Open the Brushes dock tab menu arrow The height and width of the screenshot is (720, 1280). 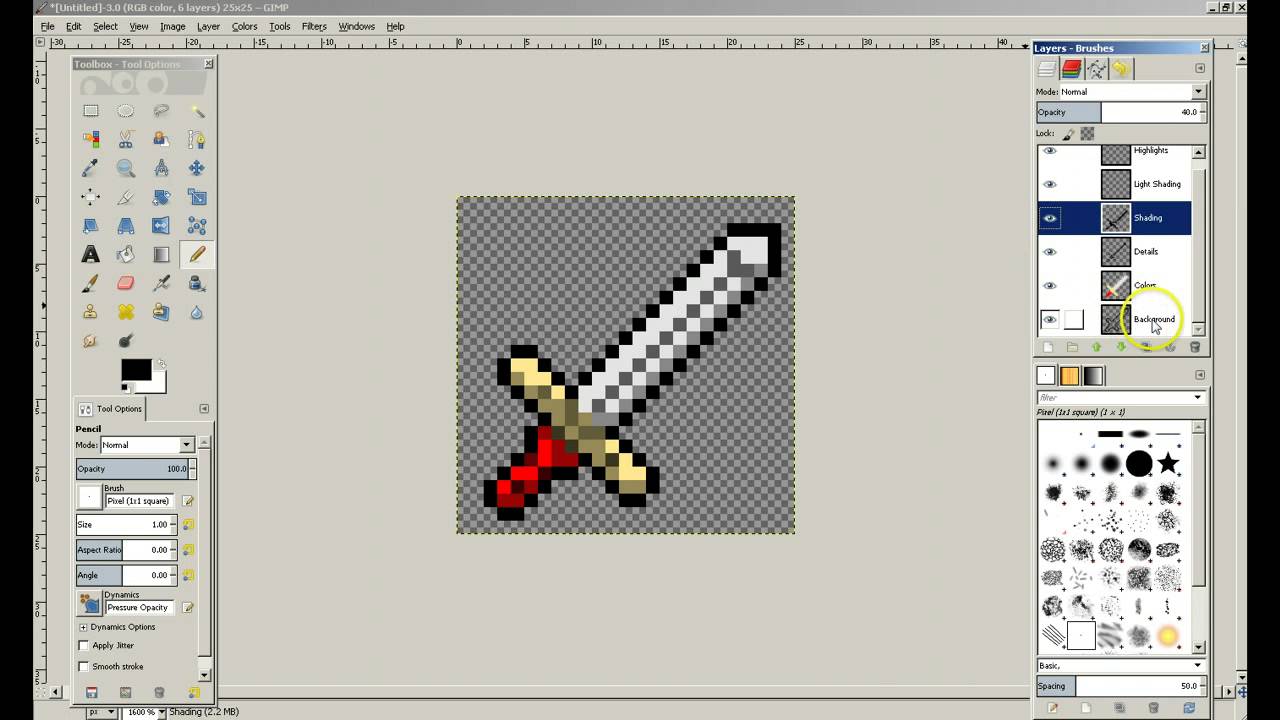tap(1200, 375)
